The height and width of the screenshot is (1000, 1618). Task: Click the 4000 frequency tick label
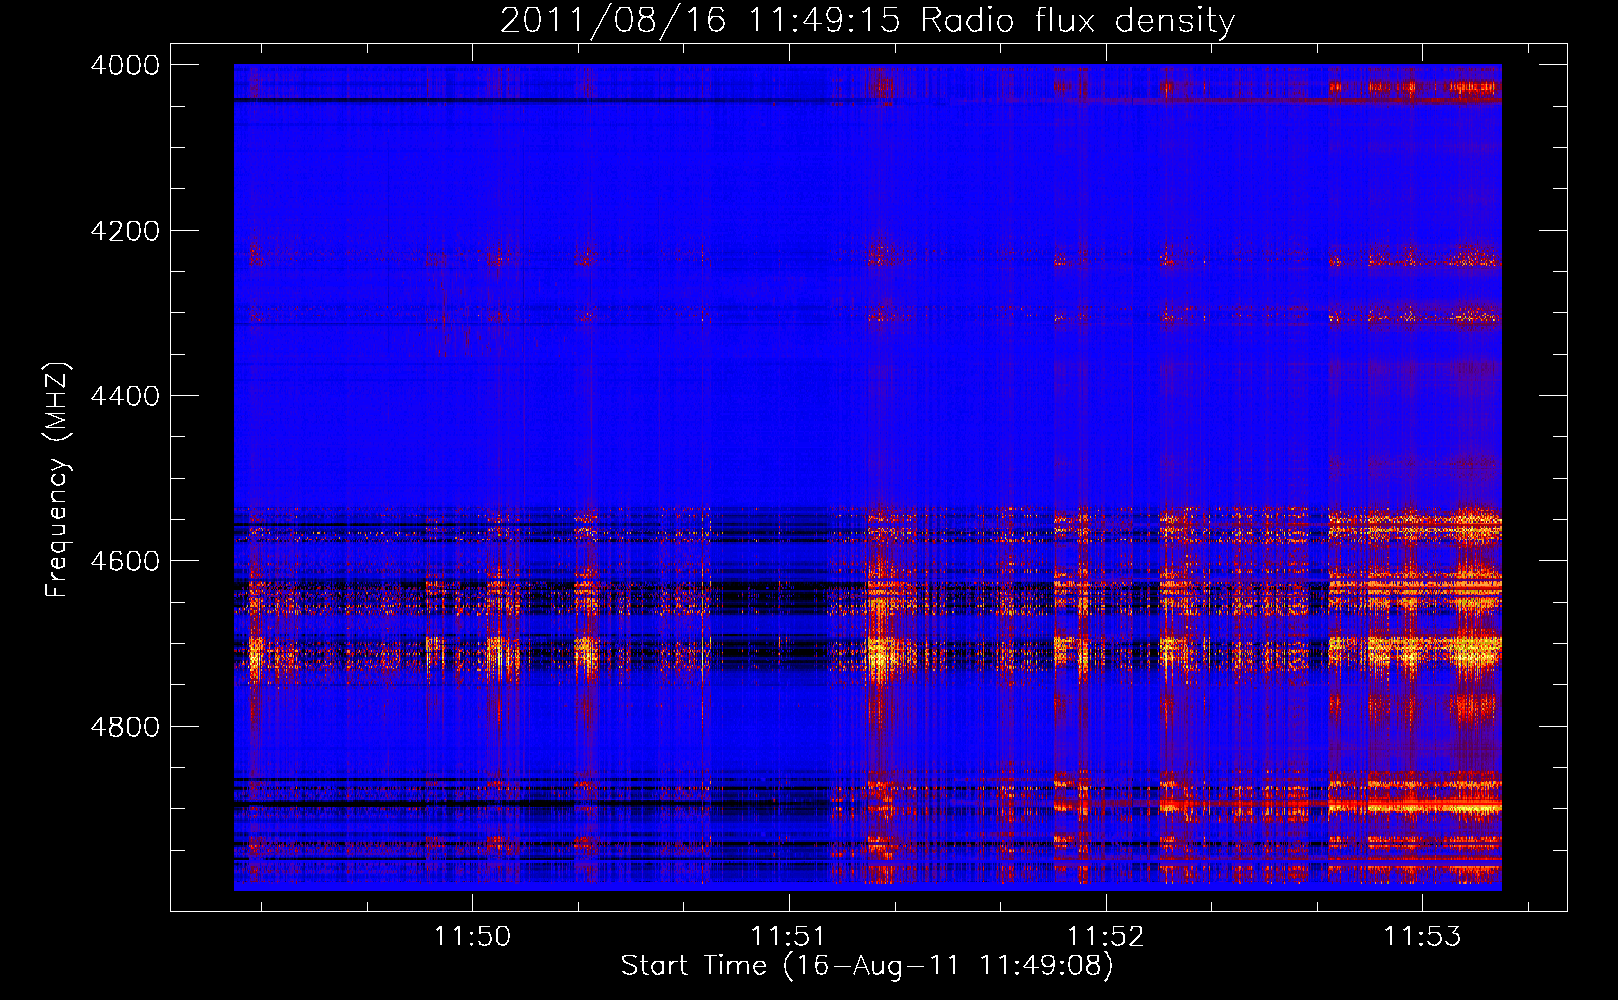125,65
